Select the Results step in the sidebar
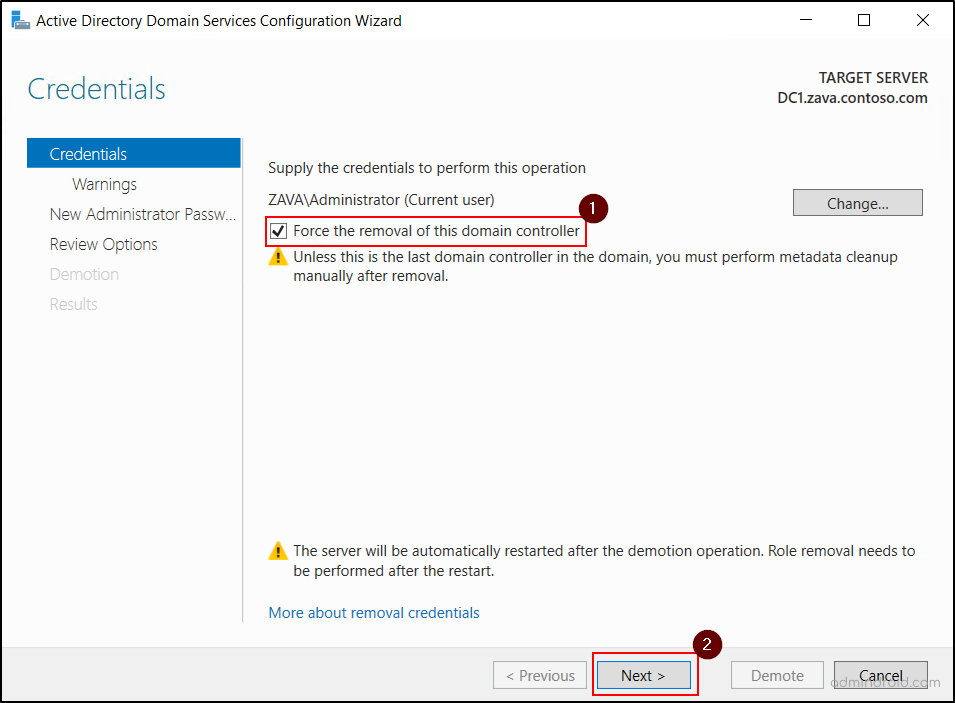This screenshot has height=703, width=955. (x=73, y=304)
